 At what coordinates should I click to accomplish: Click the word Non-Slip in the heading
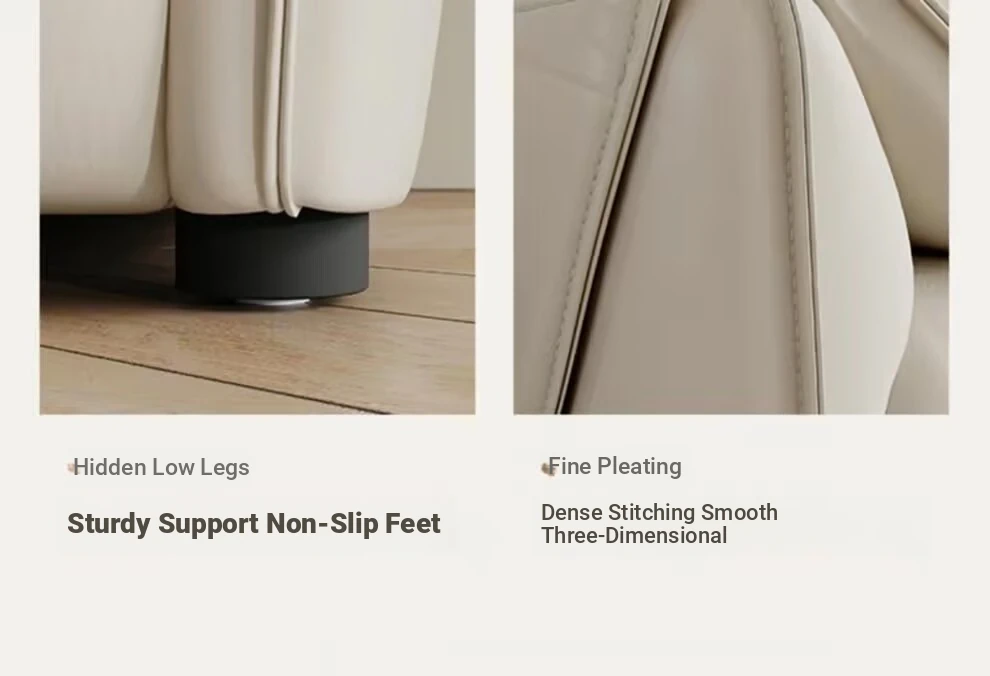click(x=322, y=523)
